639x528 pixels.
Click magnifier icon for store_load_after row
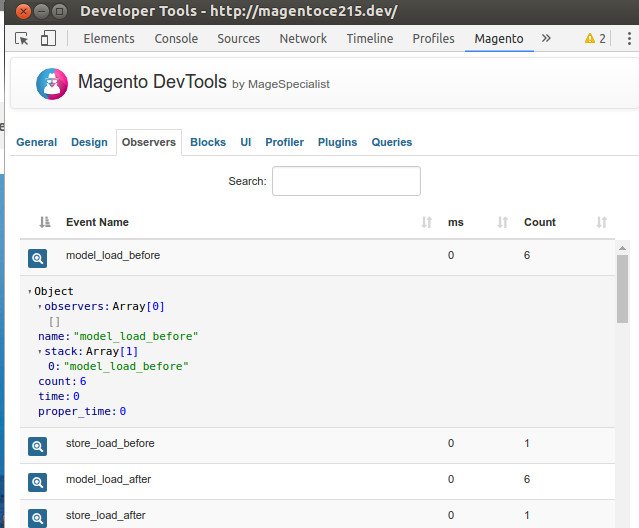37,517
